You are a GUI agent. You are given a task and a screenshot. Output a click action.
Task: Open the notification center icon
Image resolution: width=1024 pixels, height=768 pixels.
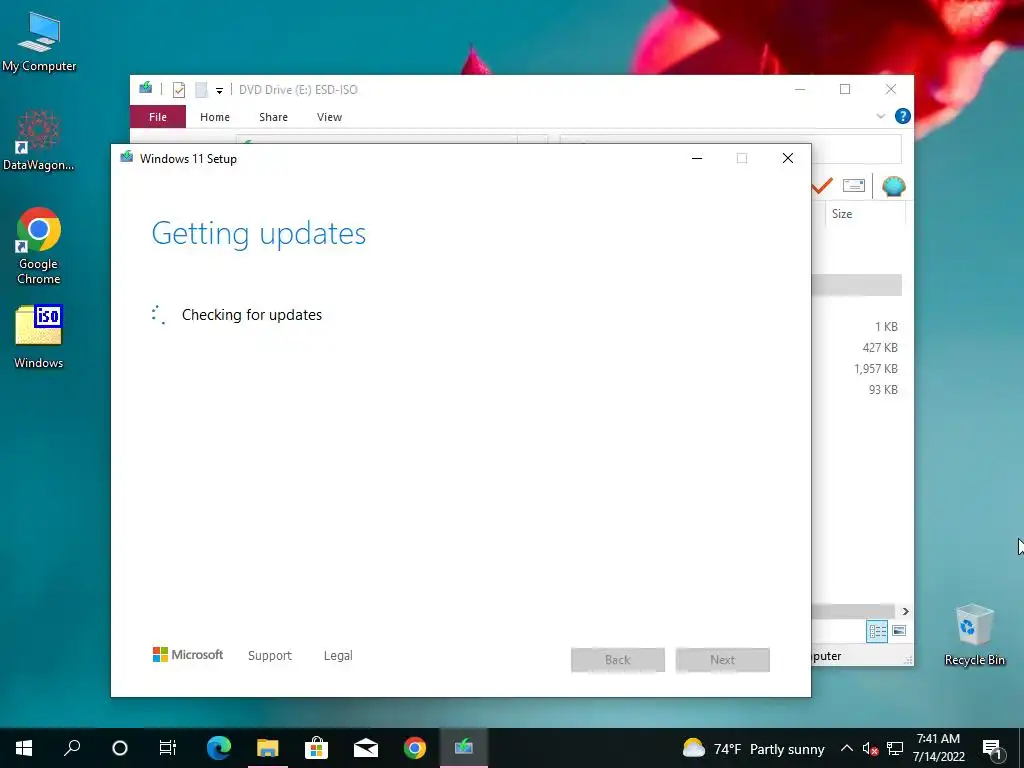(x=992, y=749)
